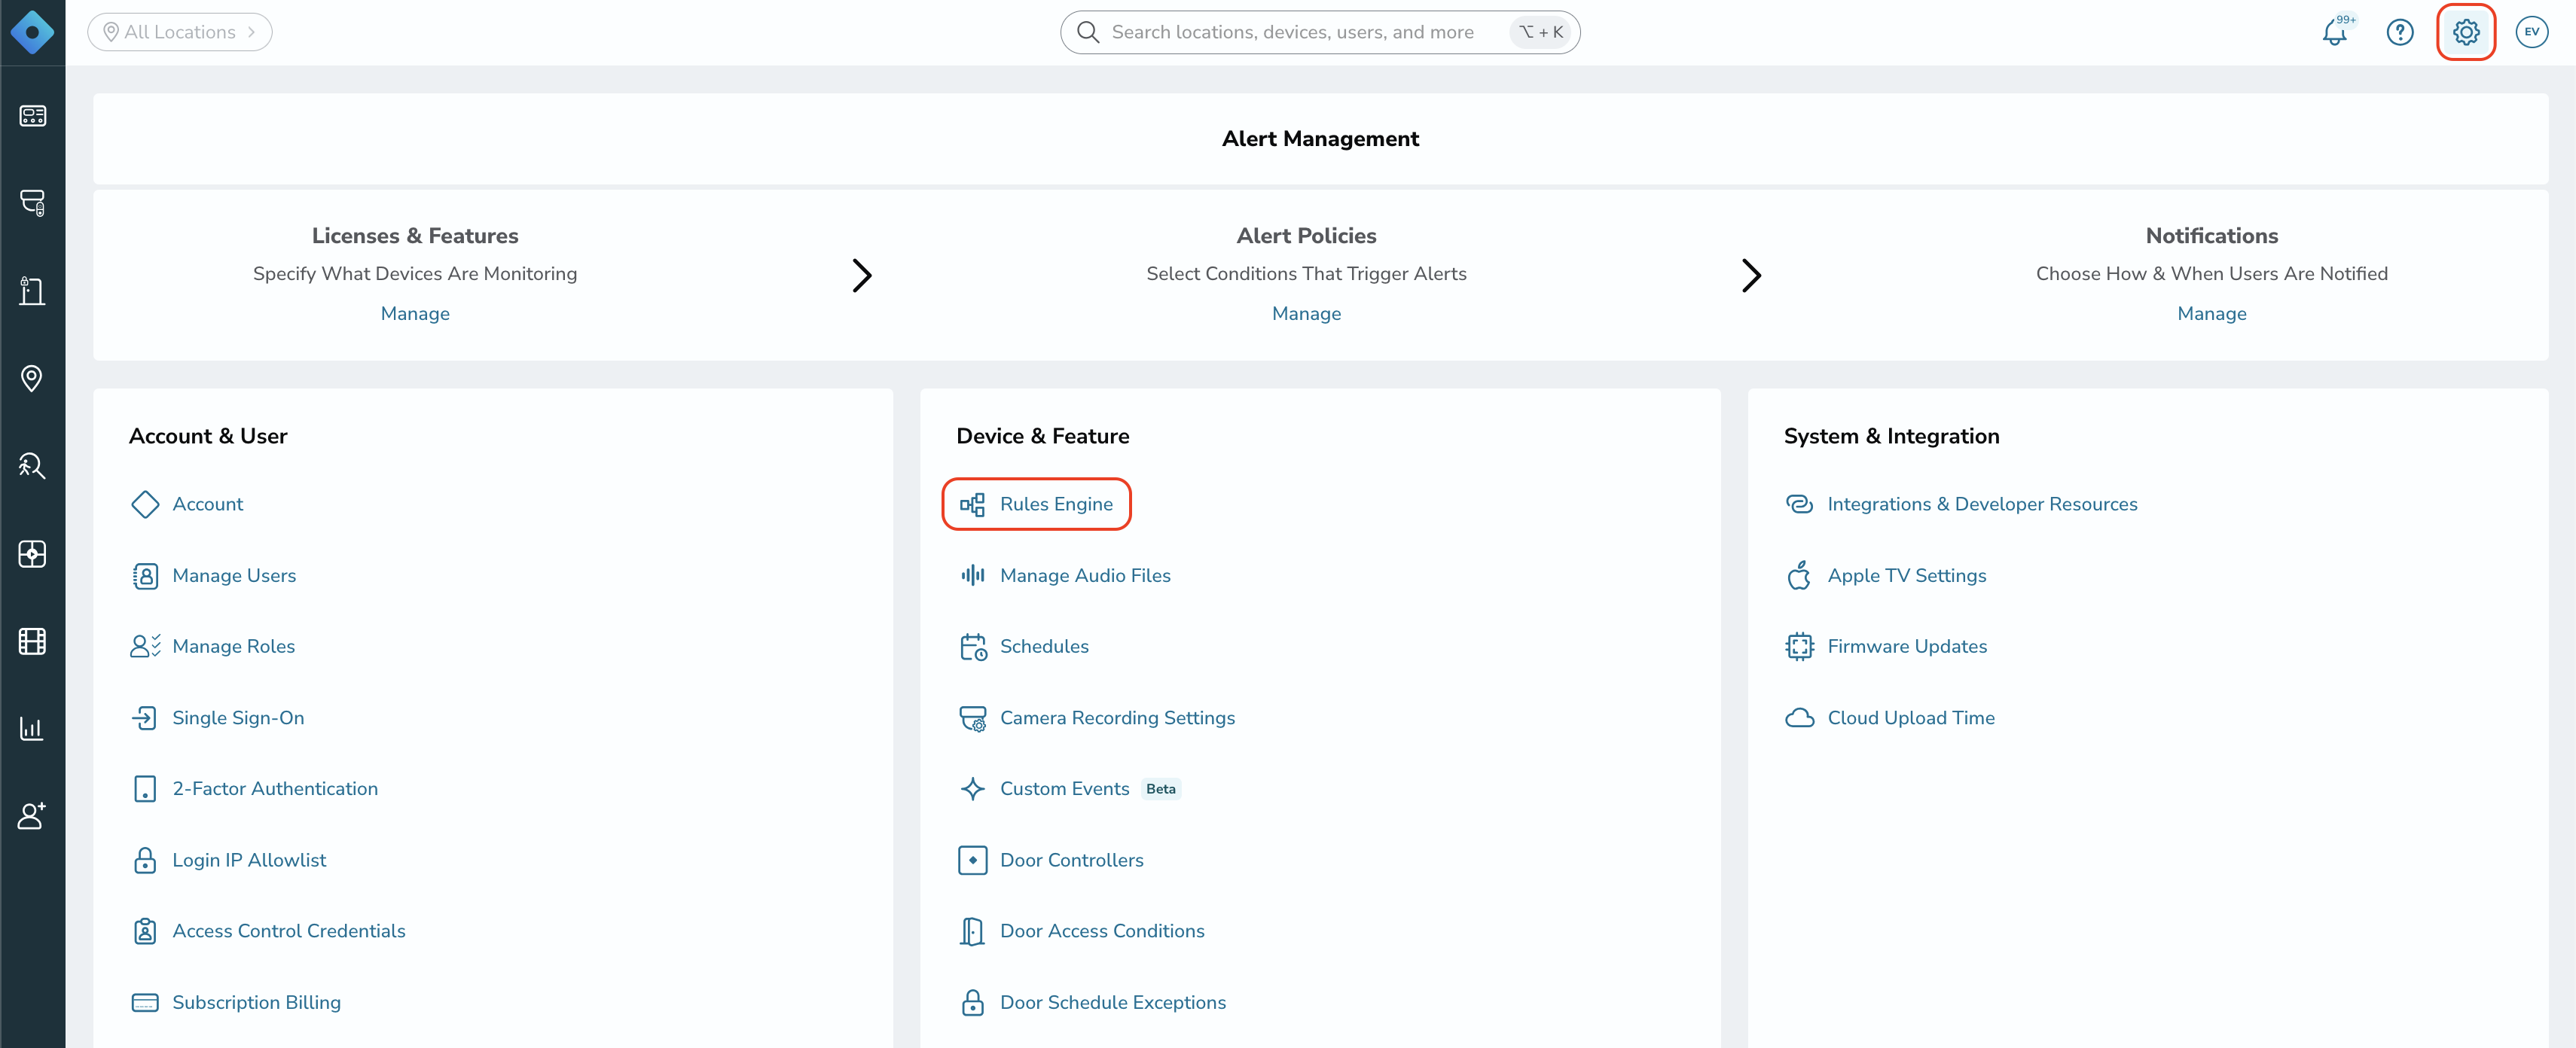2576x1048 pixels.
Task: Click Manage under Licenses & Features
Action: [x=415, y=313]
